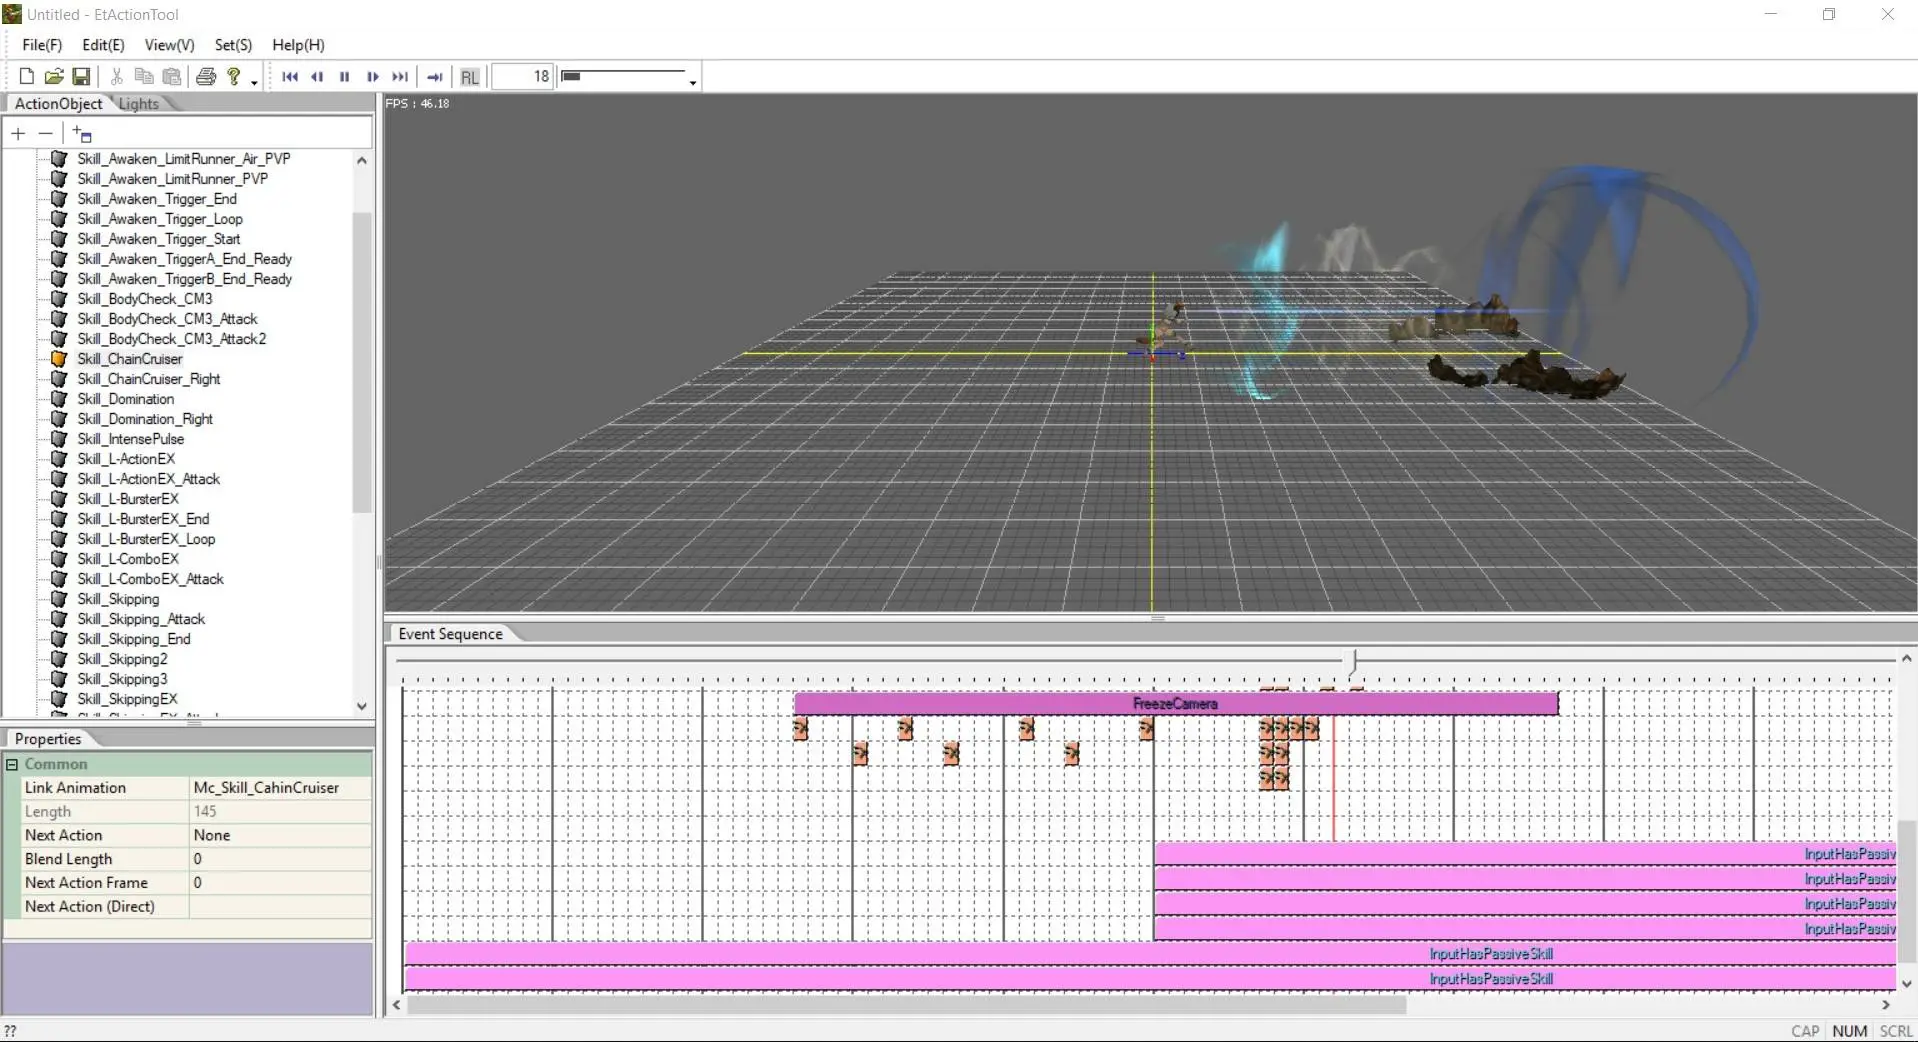Select Skill_SkippingEX action

pyautogui.click(x=127, y=699)
